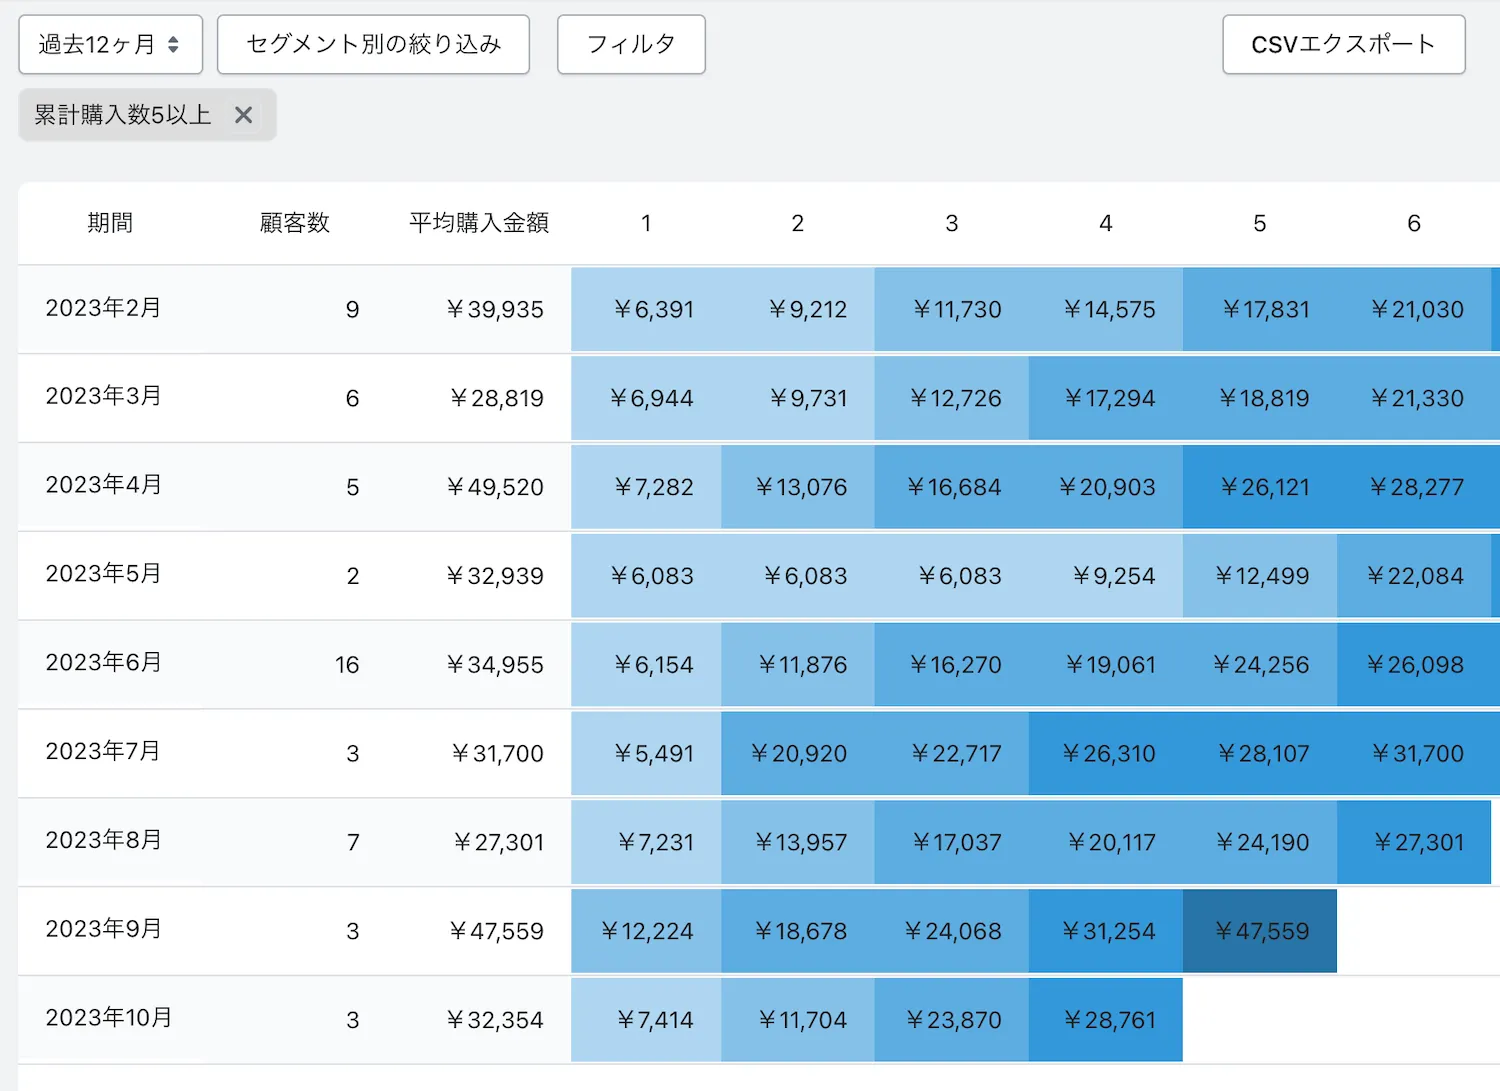Click column header 1
This screenshot has width=1500, height=1091.
point(646,223)
